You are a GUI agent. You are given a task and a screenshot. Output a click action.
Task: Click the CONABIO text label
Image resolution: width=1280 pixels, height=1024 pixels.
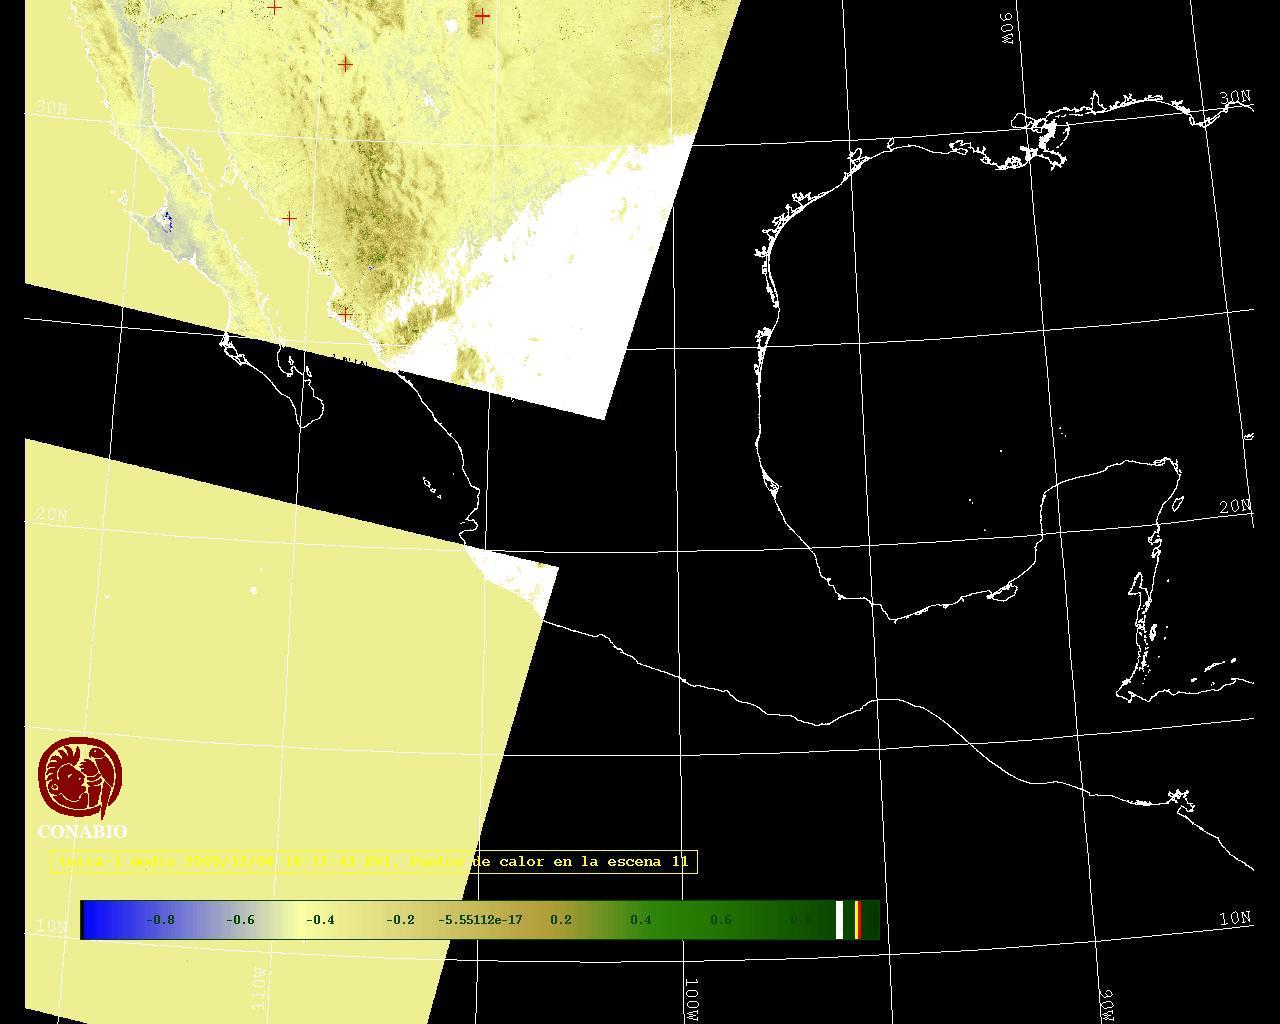(82, 832)
